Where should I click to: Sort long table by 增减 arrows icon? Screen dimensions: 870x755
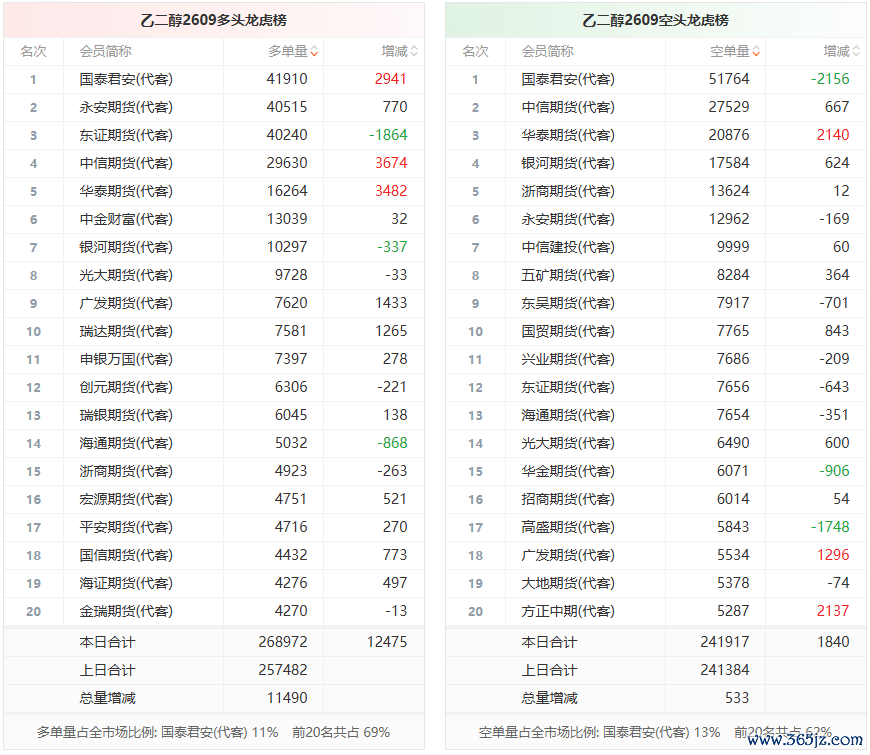click(x=414, y=52)
